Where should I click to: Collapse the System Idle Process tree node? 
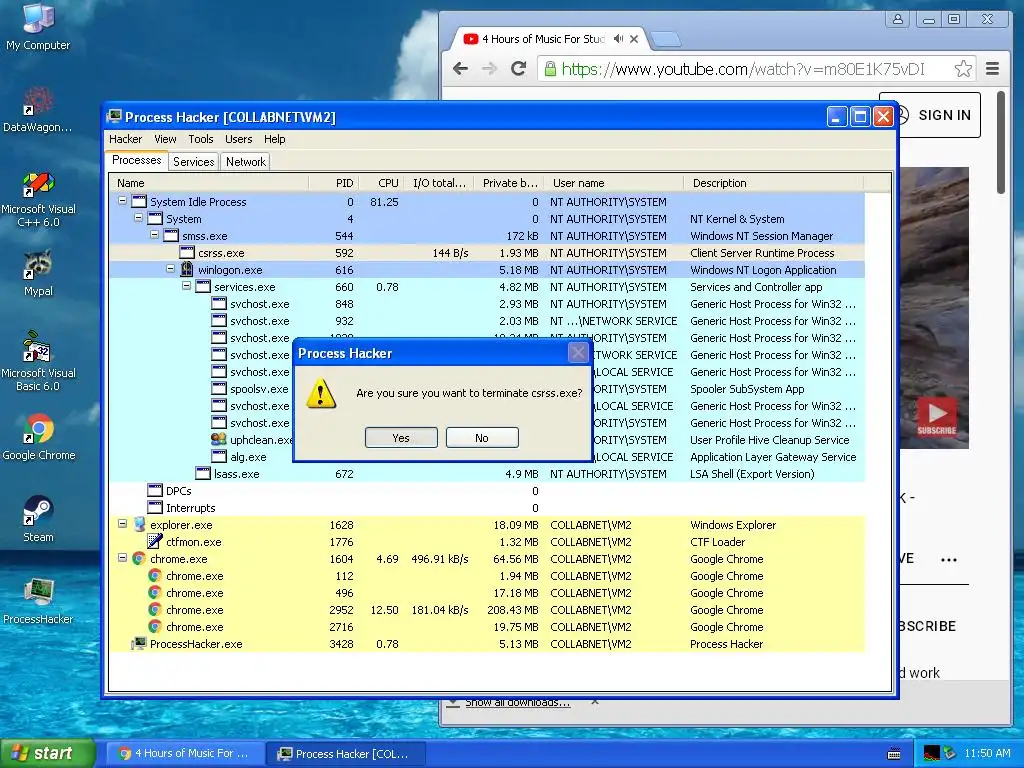[122, 201]
